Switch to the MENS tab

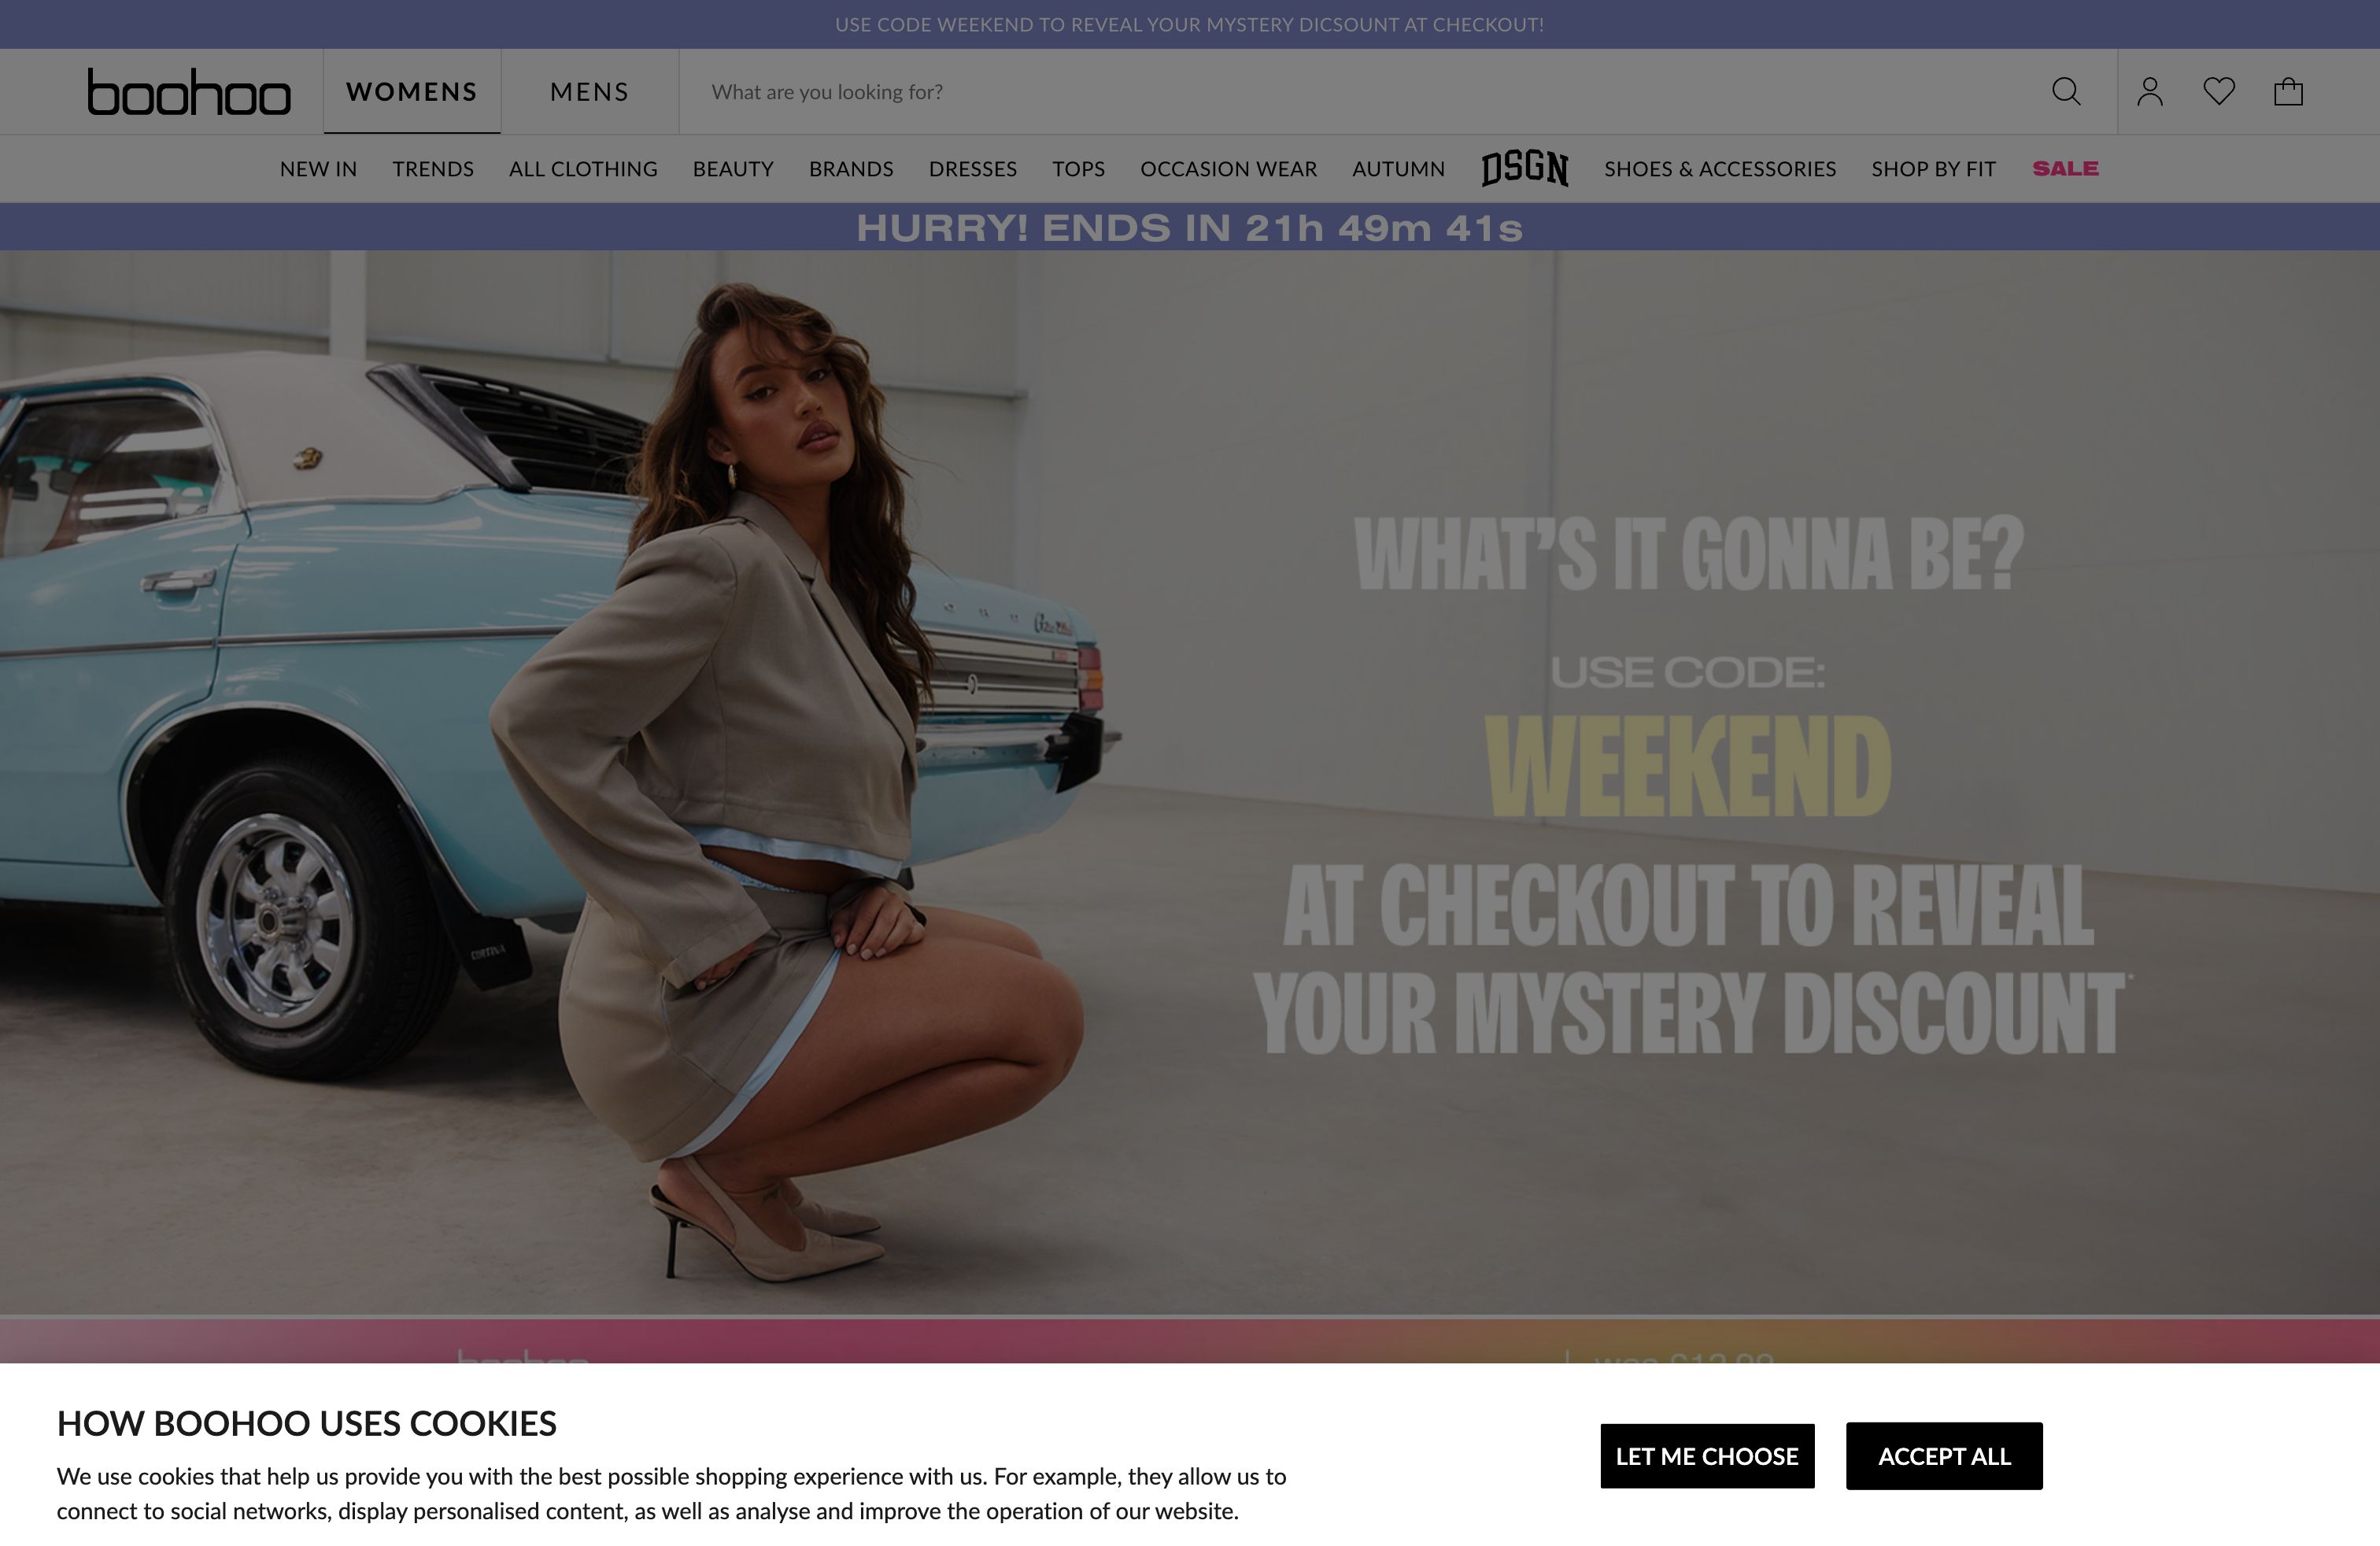pyautogui.click(x=590, y=92)
